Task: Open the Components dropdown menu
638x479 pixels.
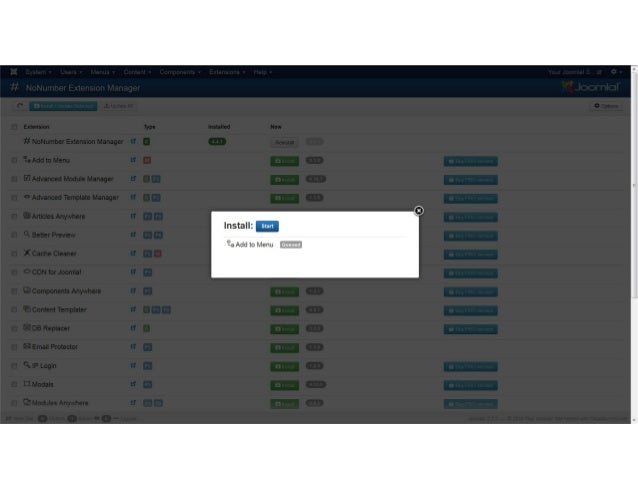Action: point(180,72)
